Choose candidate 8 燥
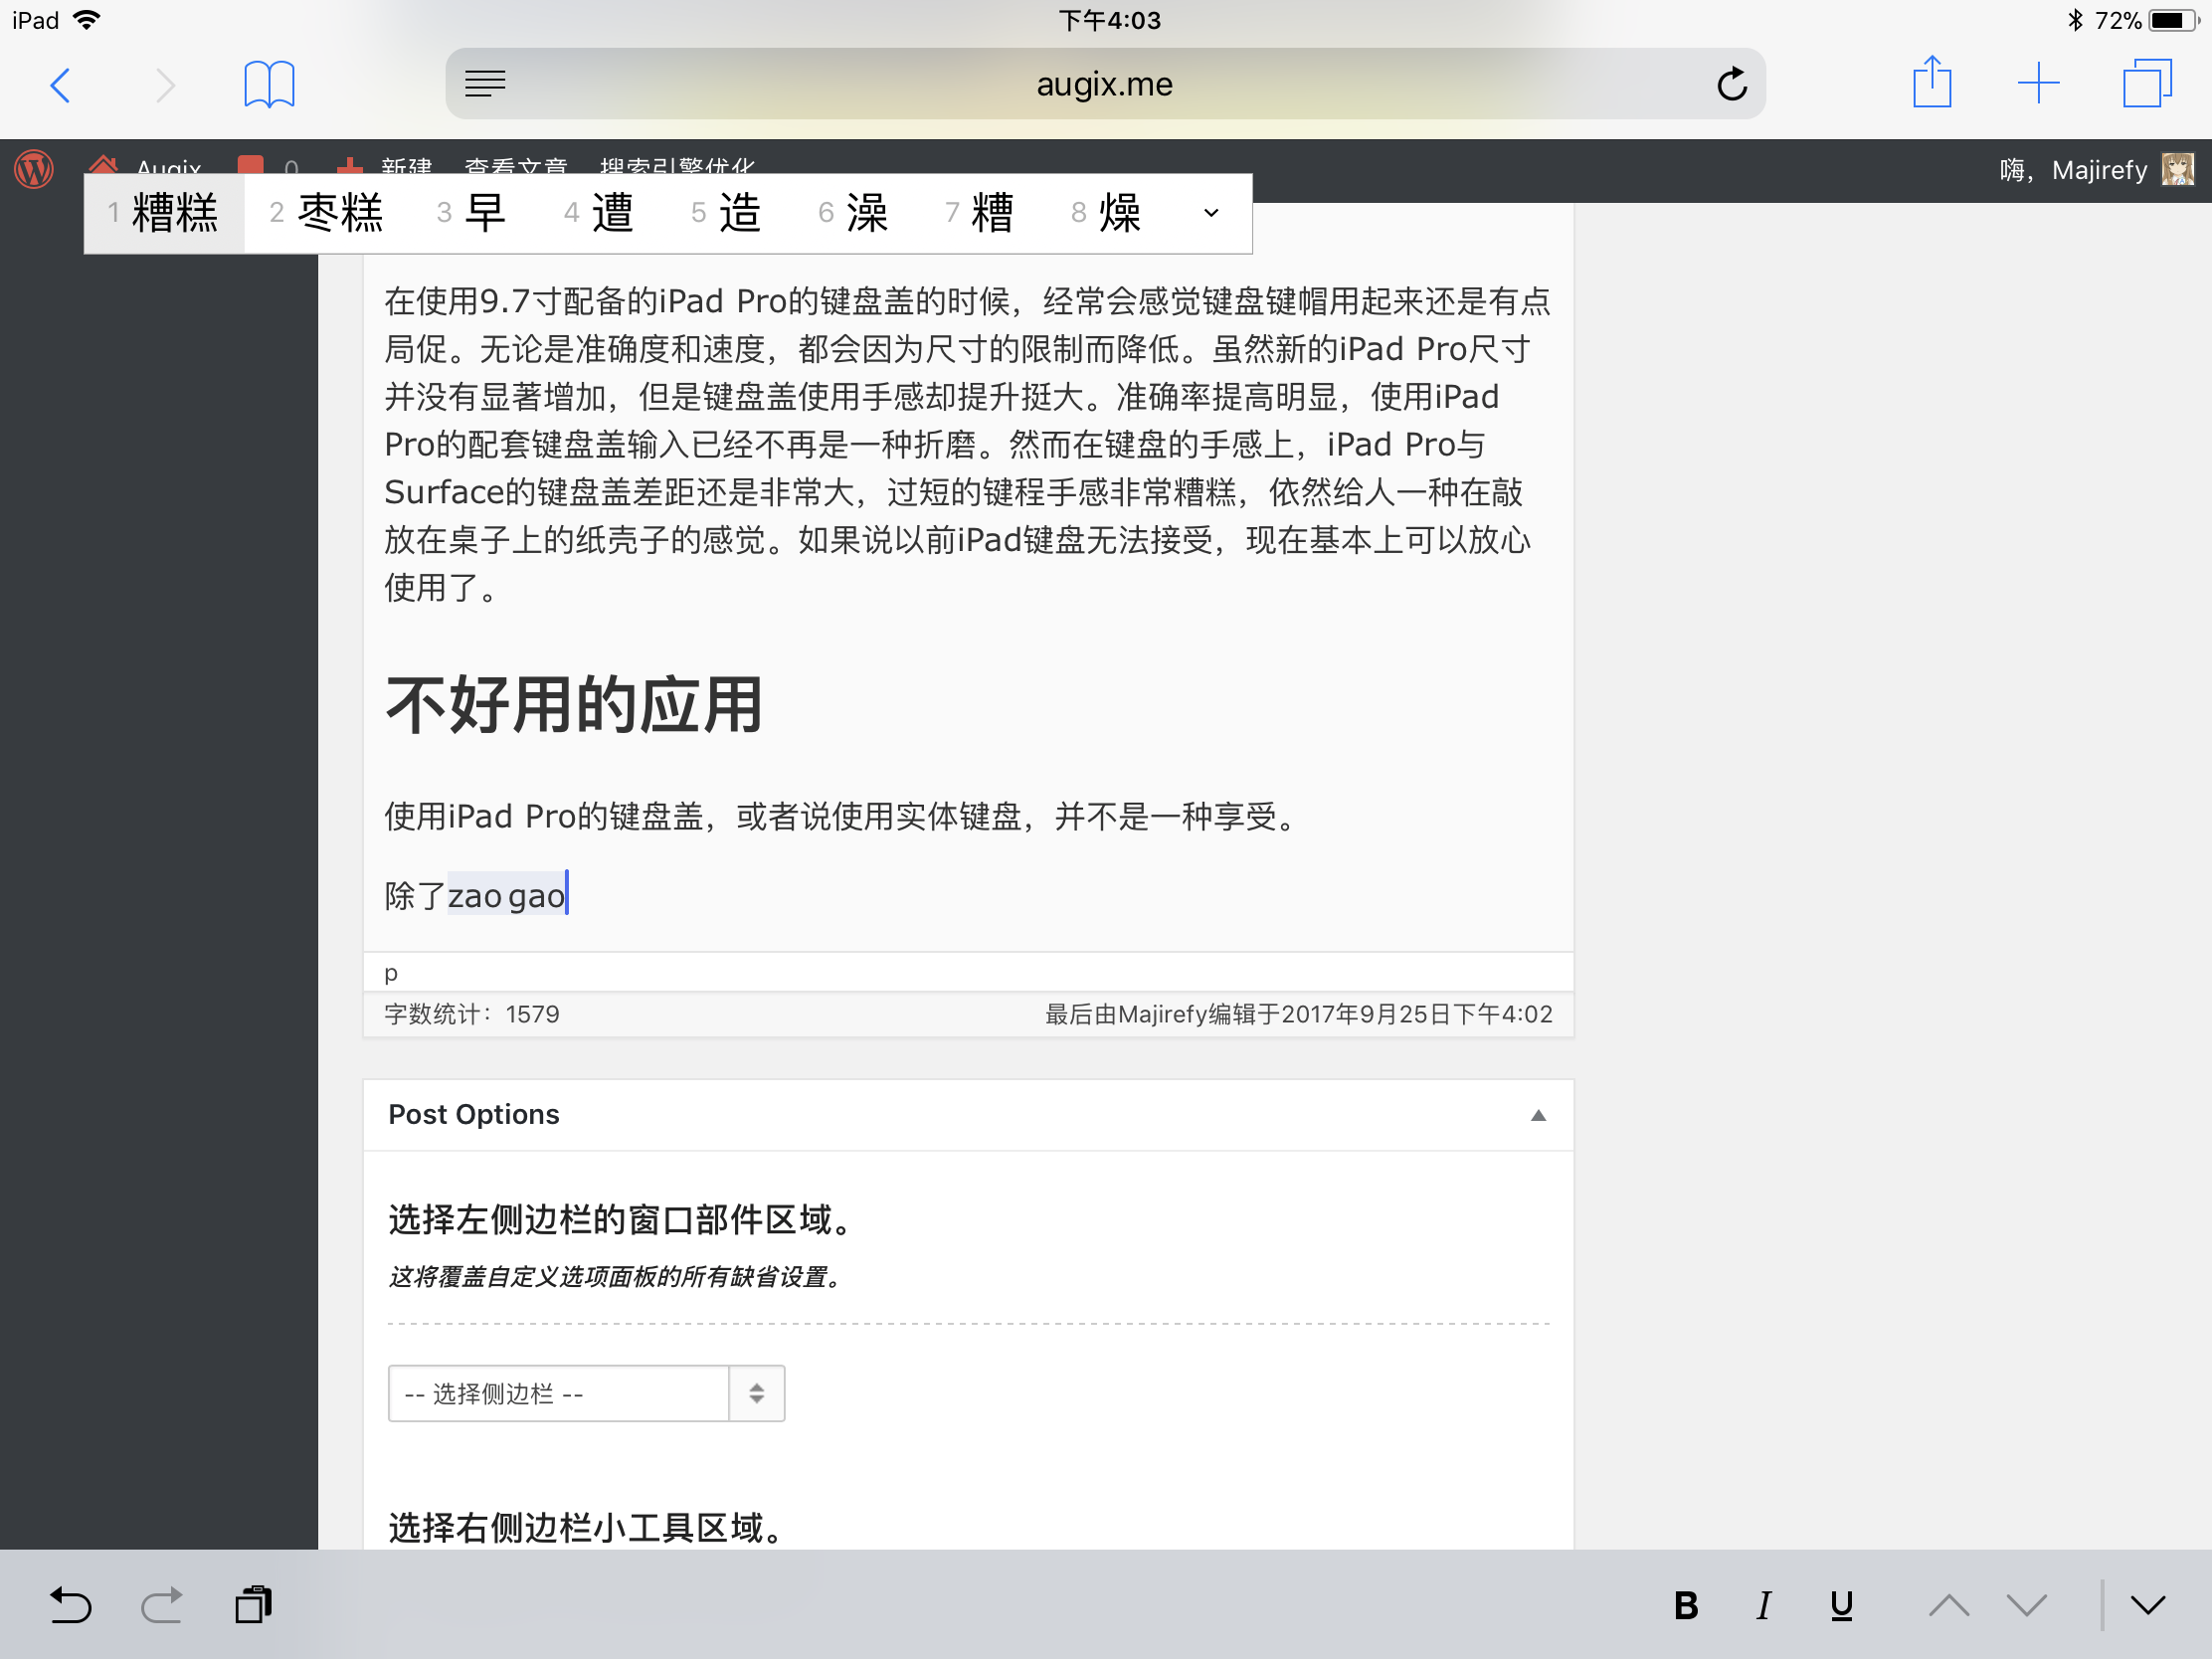 pos(1107,213)
